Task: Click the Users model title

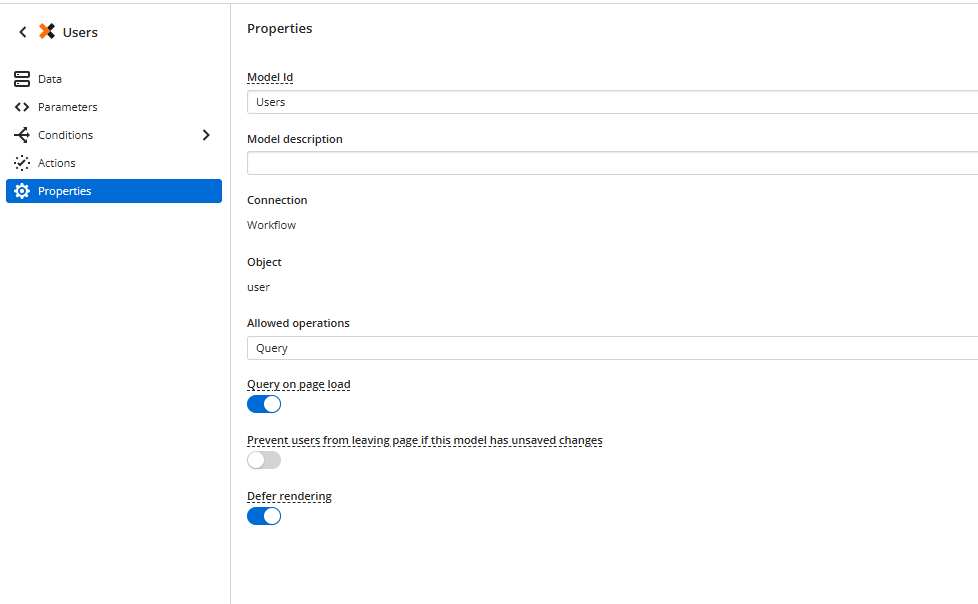Action: (80, 32)
